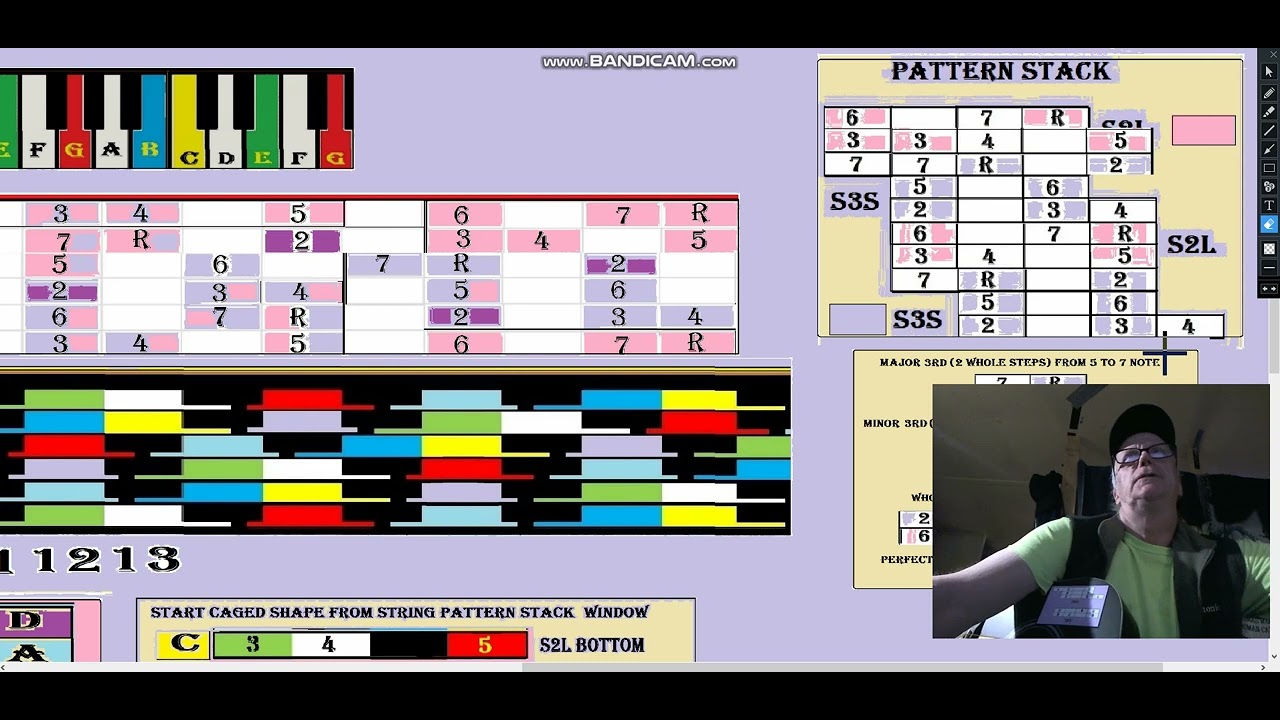Click red 5 cell in caged shape row
Viewport: 1280px width, 720px height.
(x=486, y=645)
